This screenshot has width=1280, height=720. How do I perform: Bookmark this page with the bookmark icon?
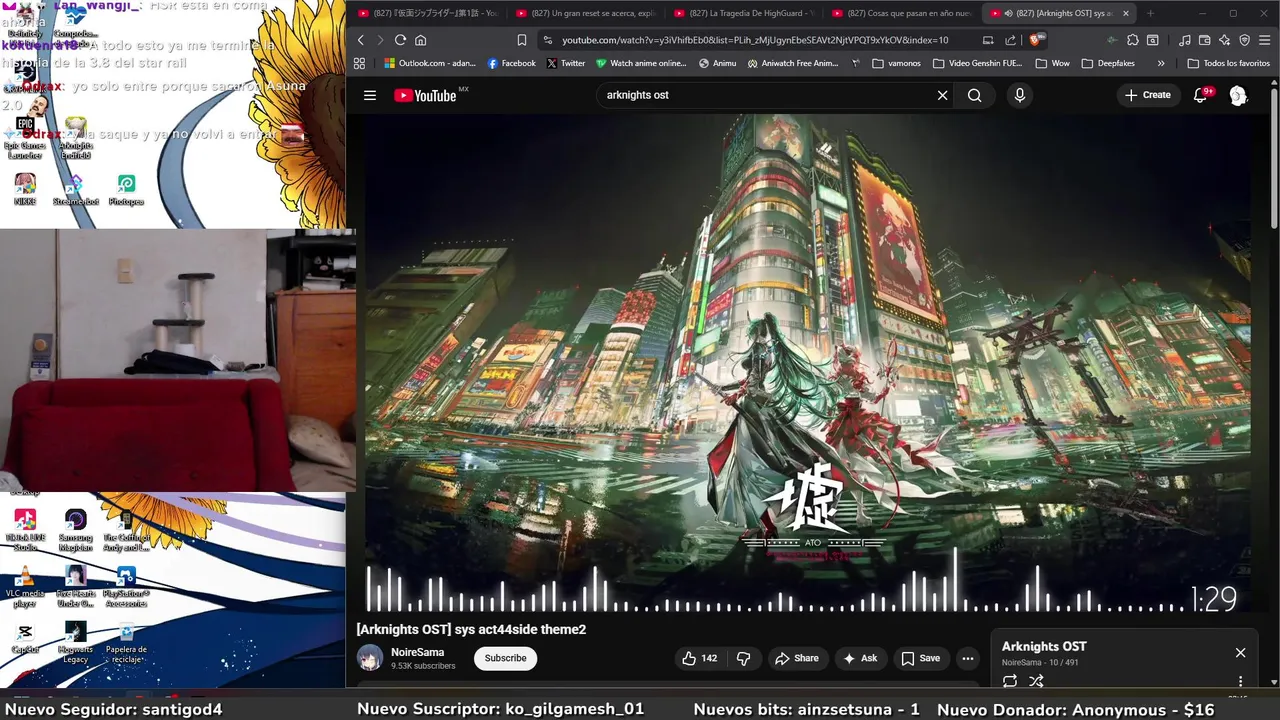(521, 40)
